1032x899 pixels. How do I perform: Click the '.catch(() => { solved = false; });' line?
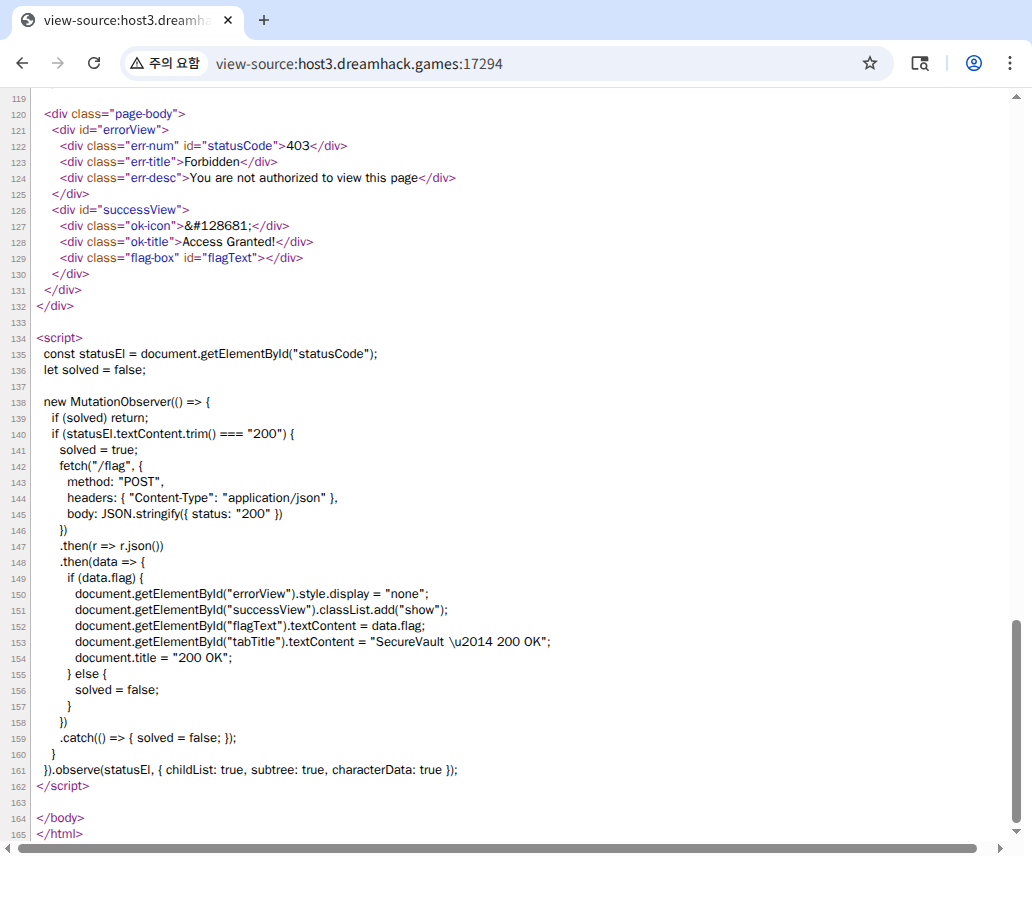[147, 738]
